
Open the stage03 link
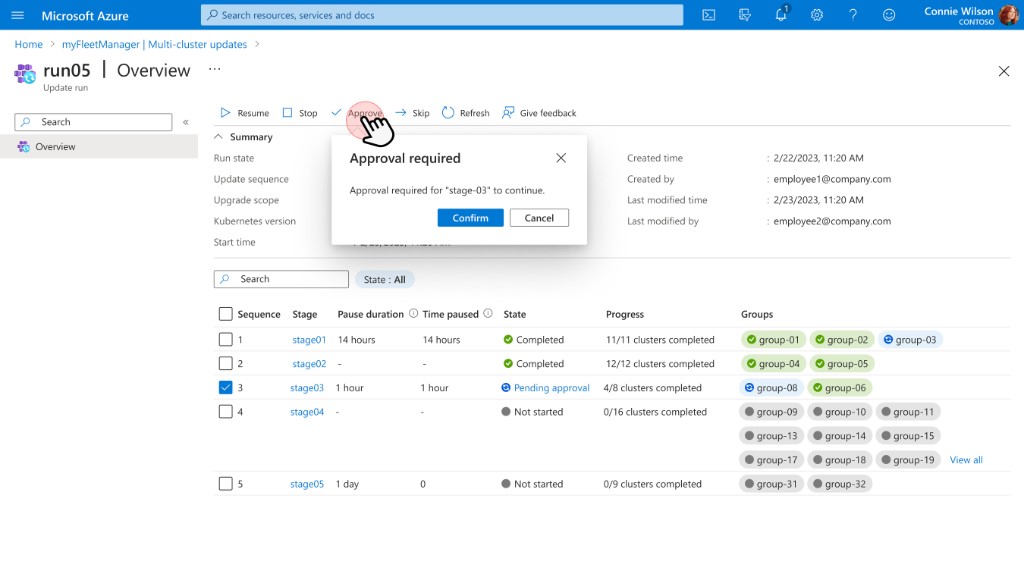307,387
